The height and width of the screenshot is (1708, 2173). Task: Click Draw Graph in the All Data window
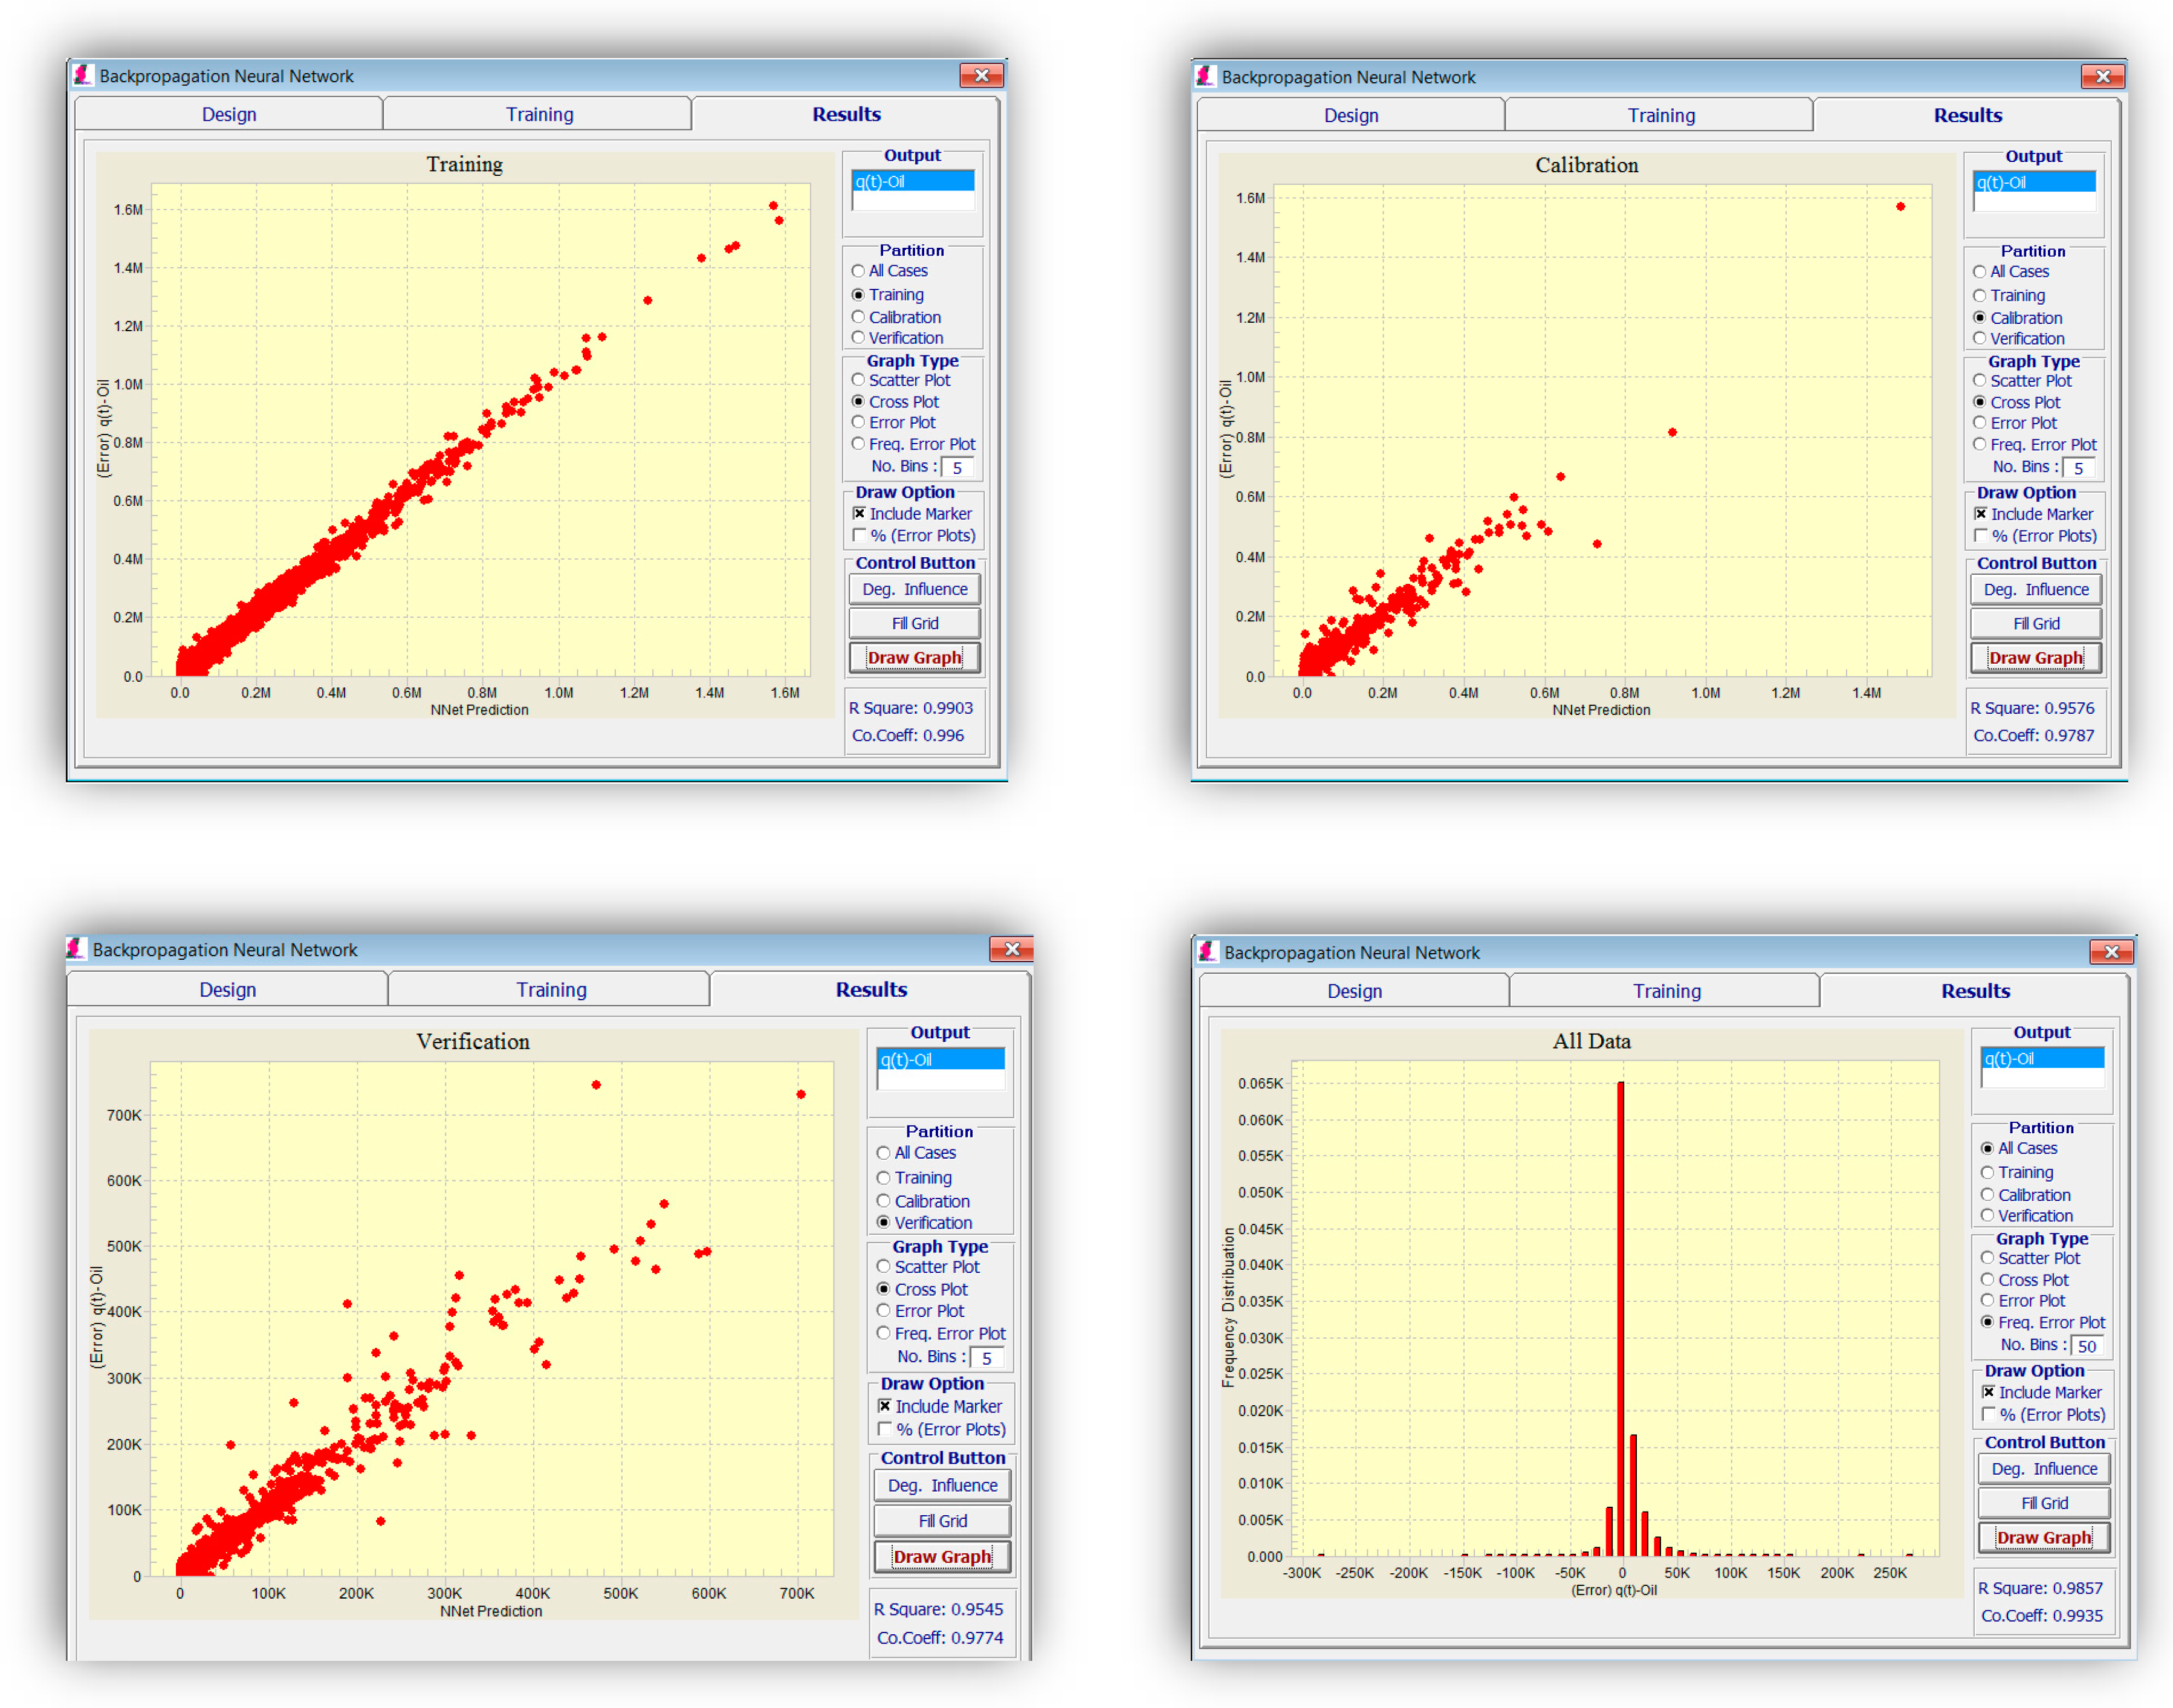point(2044,1538)
